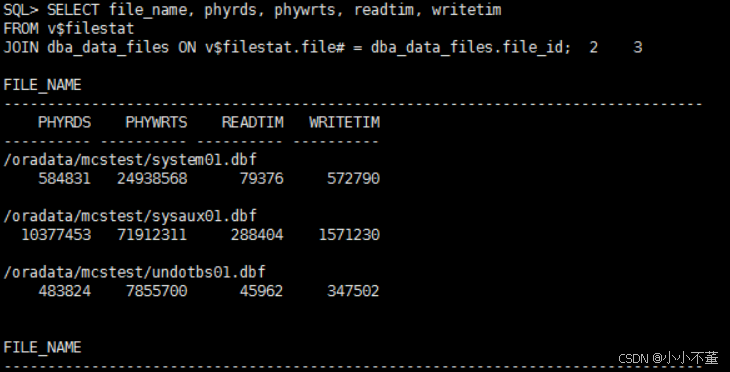Click the PHYRDS column header

64,122
